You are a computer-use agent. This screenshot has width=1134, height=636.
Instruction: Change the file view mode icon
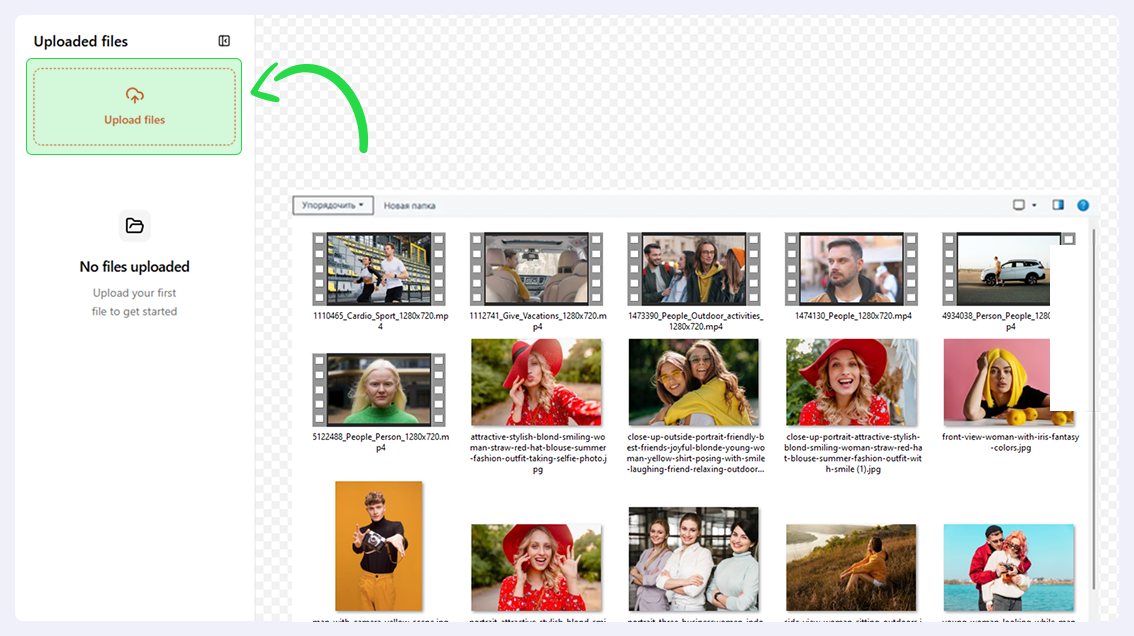pyautogui.click(x=1019, y=205)
